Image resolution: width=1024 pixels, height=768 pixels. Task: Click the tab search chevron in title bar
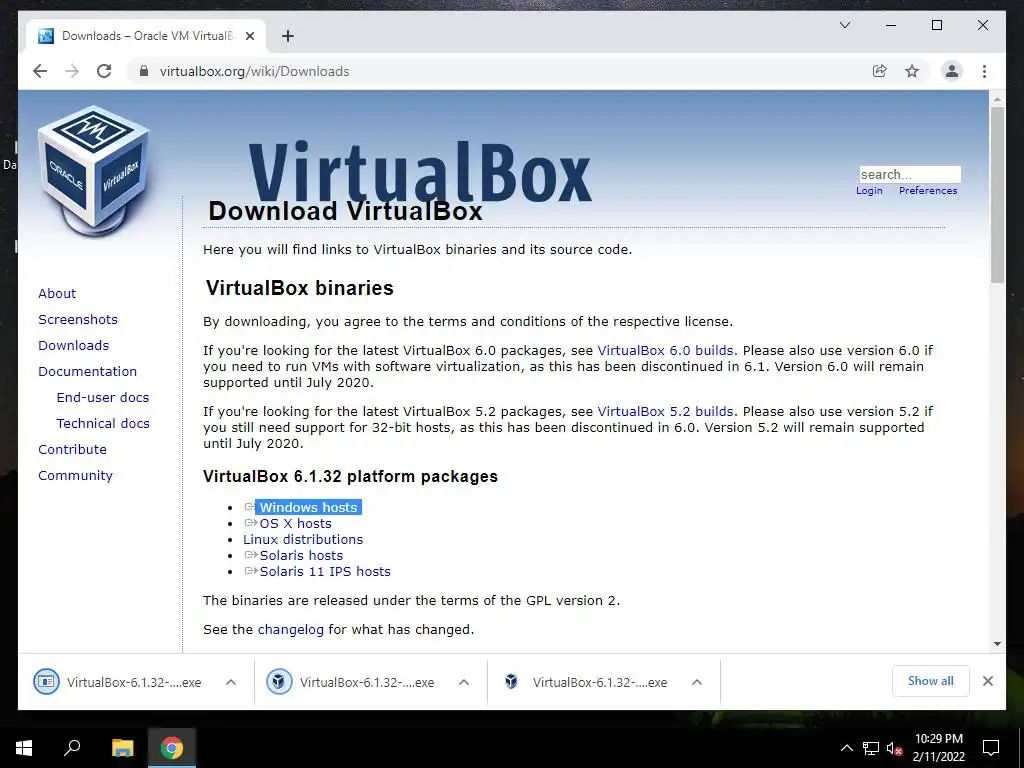click(x=844, y=25)
